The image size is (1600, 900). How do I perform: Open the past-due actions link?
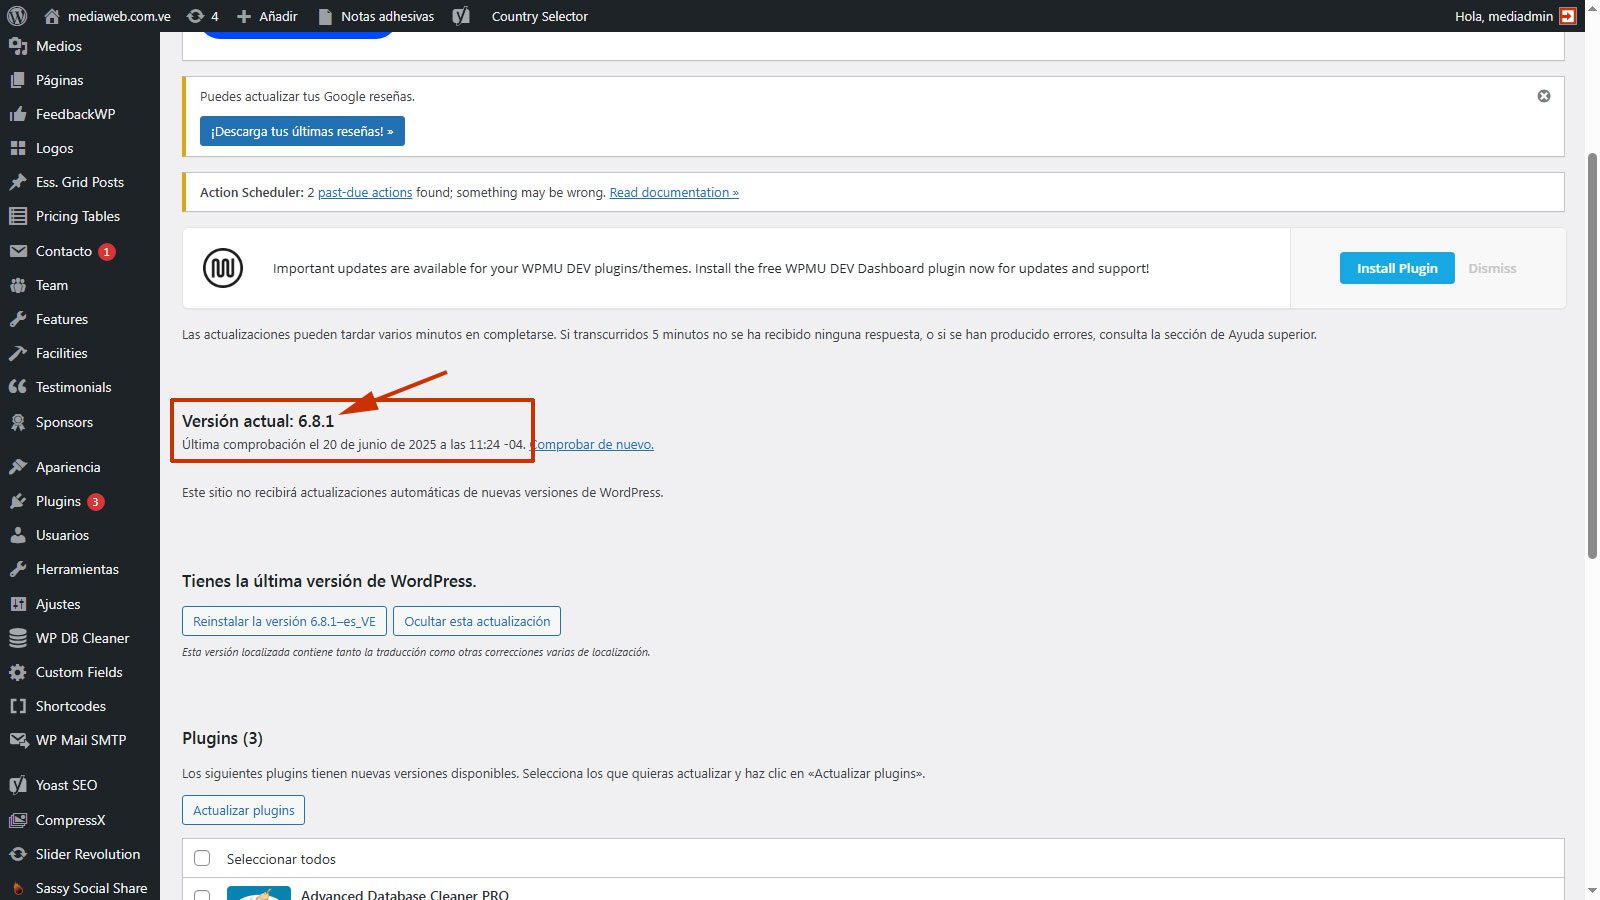point(365,192)
